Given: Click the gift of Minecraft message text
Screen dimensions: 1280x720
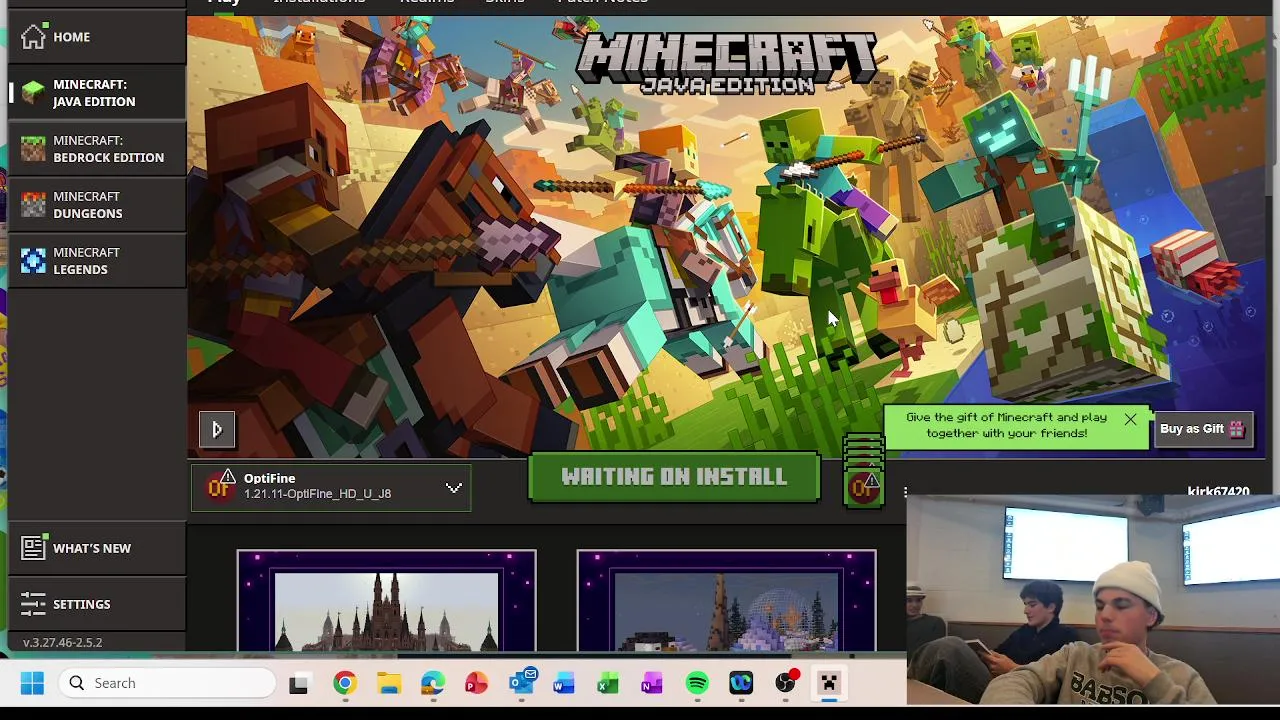Looking at the screenshot, I should click(1006, 425).
